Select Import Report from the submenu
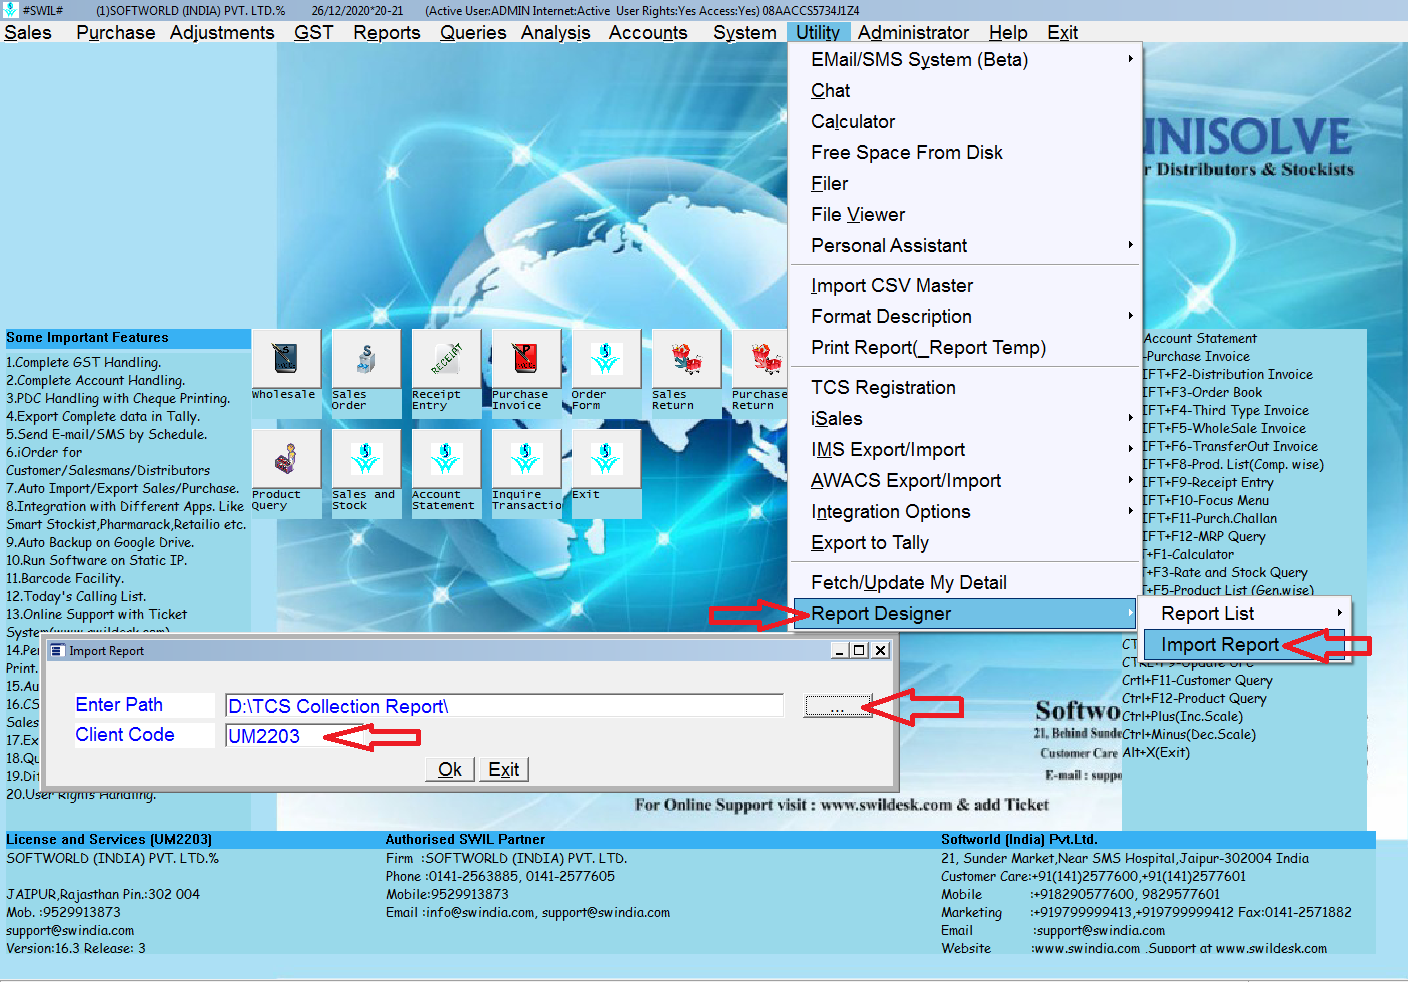Viewport: 1408px width, 982px height. [1220, 645]
